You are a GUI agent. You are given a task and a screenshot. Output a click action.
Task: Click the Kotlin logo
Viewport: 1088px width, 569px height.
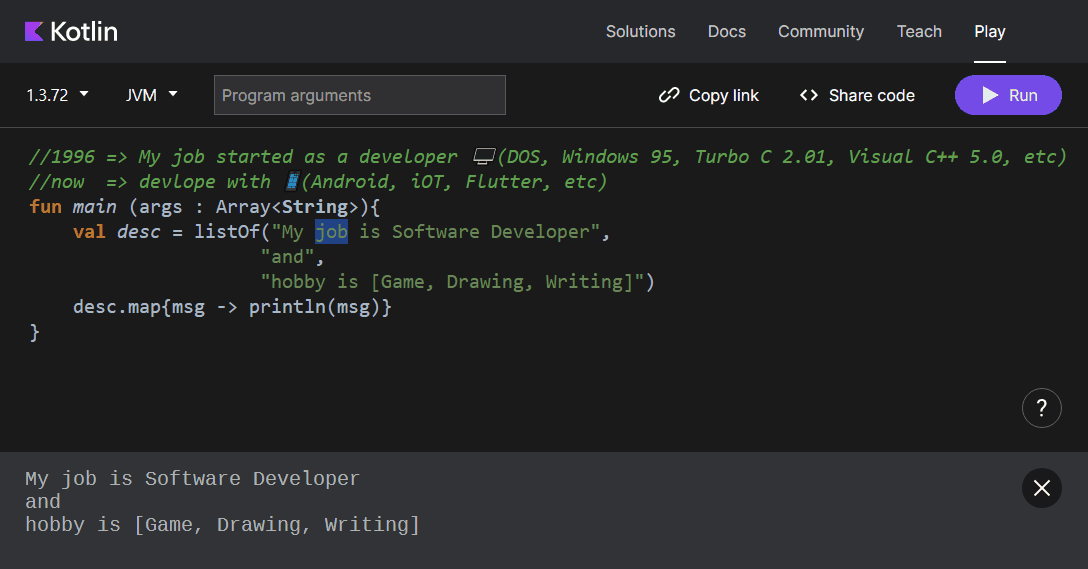pyautogui.click(x=71, y=31)
